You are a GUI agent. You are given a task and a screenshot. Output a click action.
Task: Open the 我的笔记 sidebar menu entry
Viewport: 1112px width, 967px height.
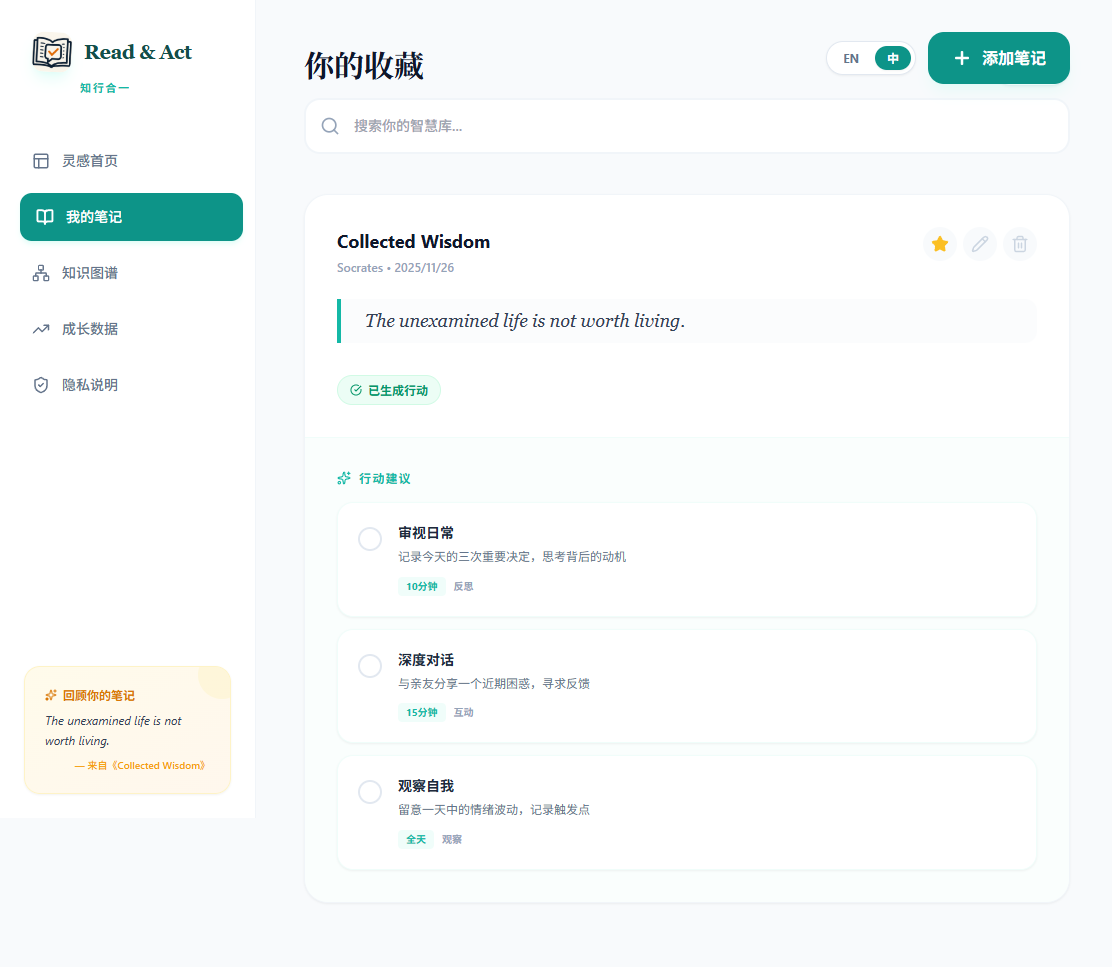[131, 217]
